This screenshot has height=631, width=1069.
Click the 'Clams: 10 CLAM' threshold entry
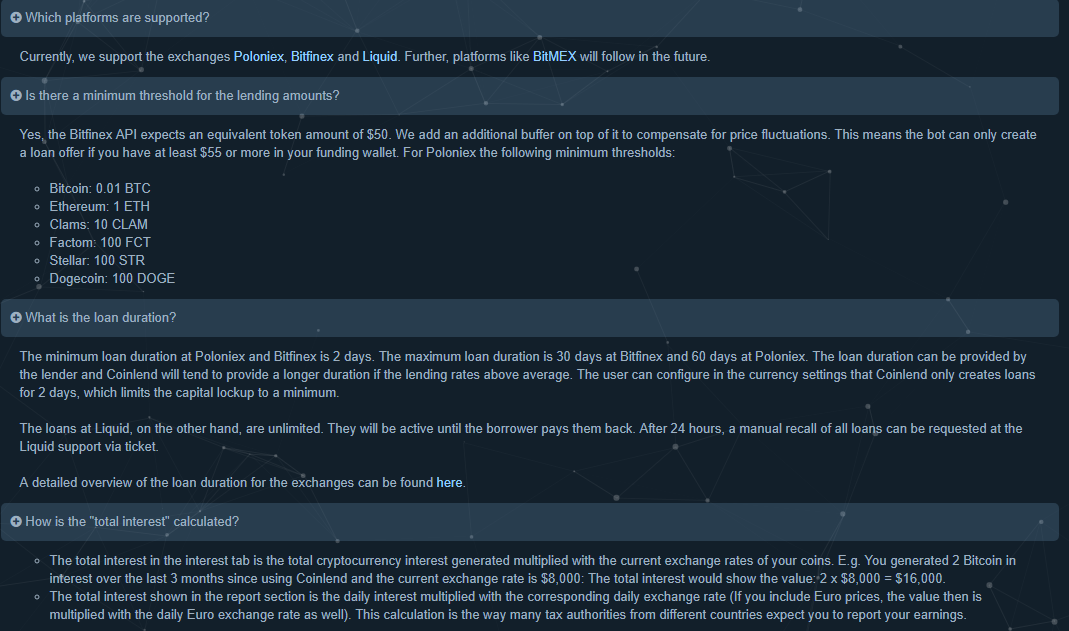(98, 224)
